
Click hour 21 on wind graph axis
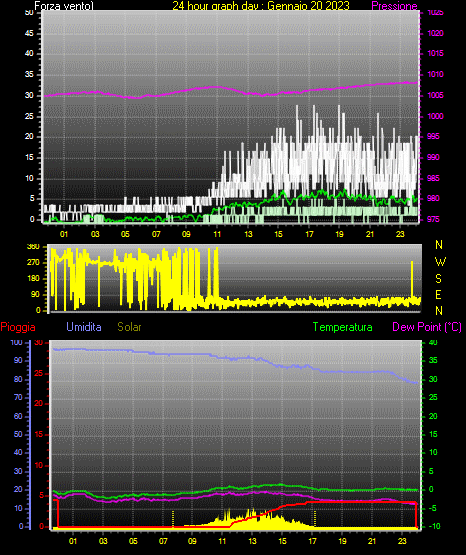[x=370, y=234]
